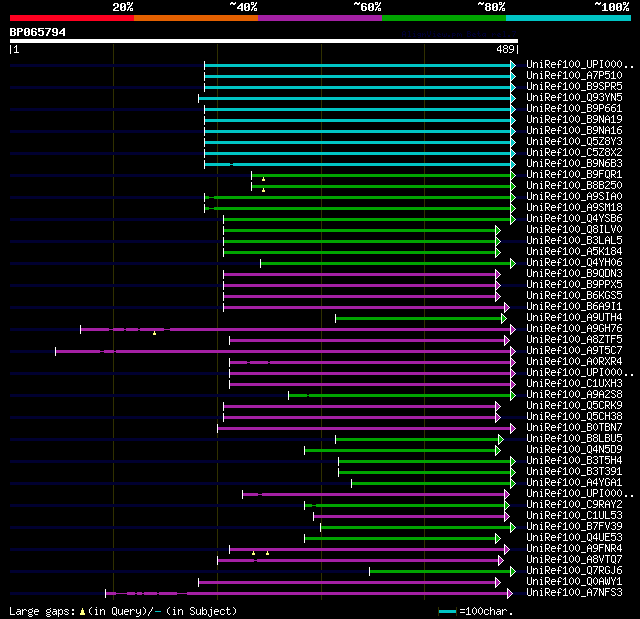Screen dimensions: 640x619
Task: Select the UniRef100_B3T5H4 label
Action: pos(574,461)
